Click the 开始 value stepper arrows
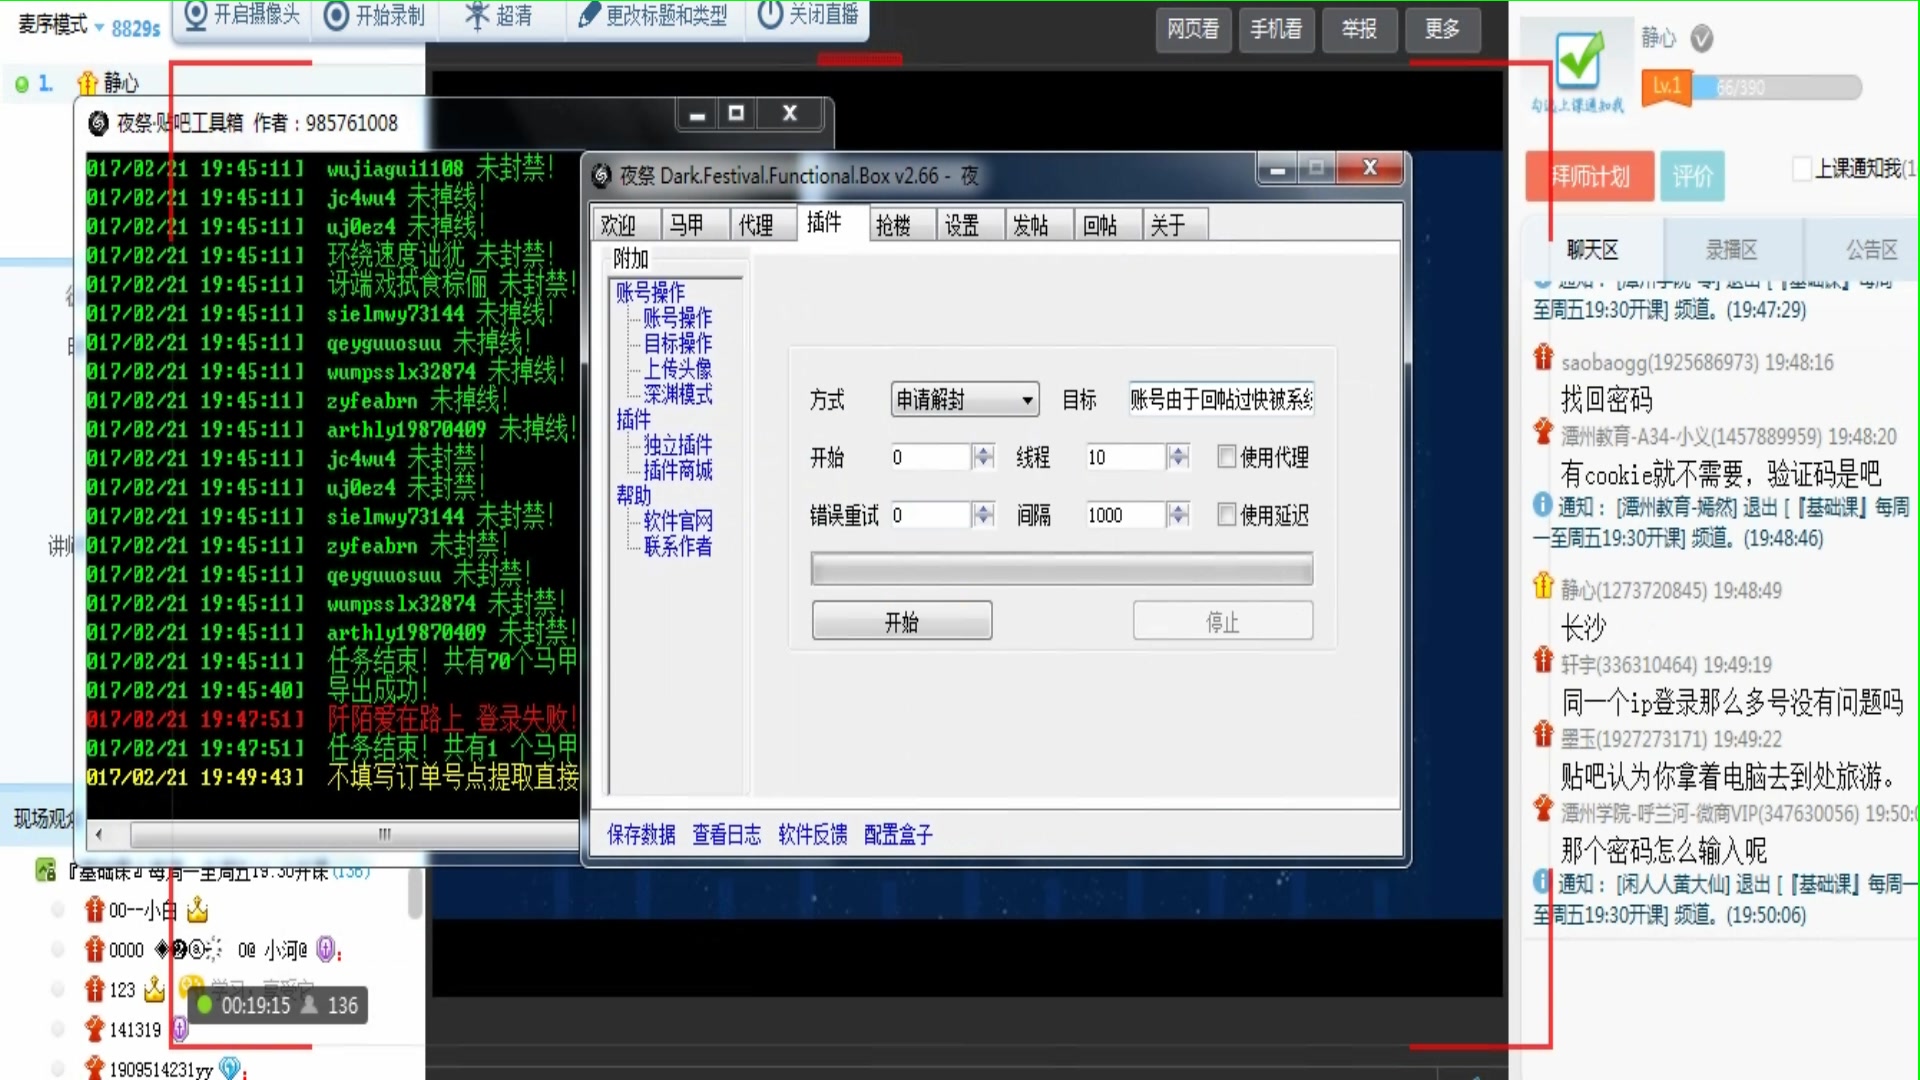The width and height of the screenshot is (1920, 1080). [x=984, y=457]
